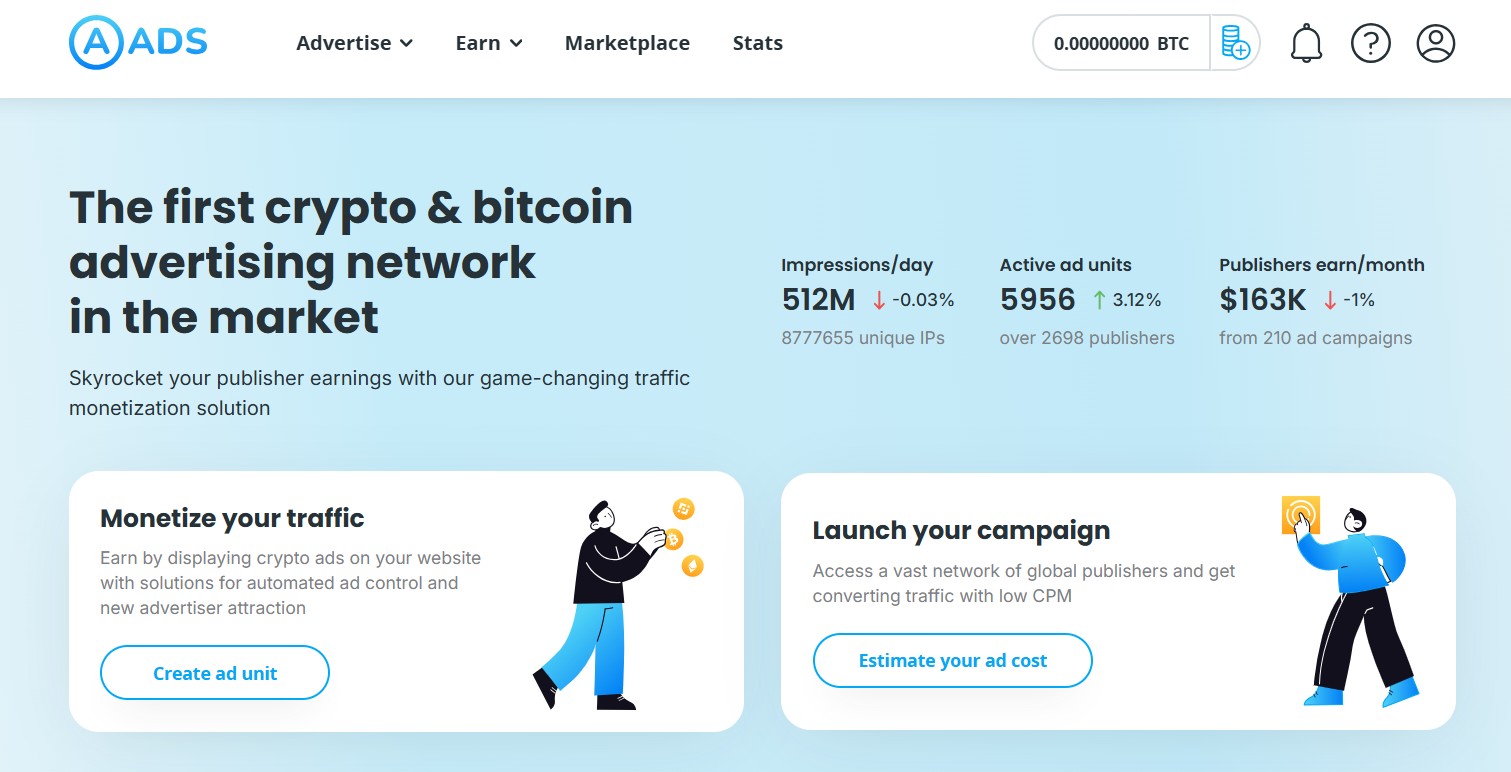This screenshot has width=1511, height=772.
Task: Expand the Advertise dropdown menu
Action: (x=355, y=43)
